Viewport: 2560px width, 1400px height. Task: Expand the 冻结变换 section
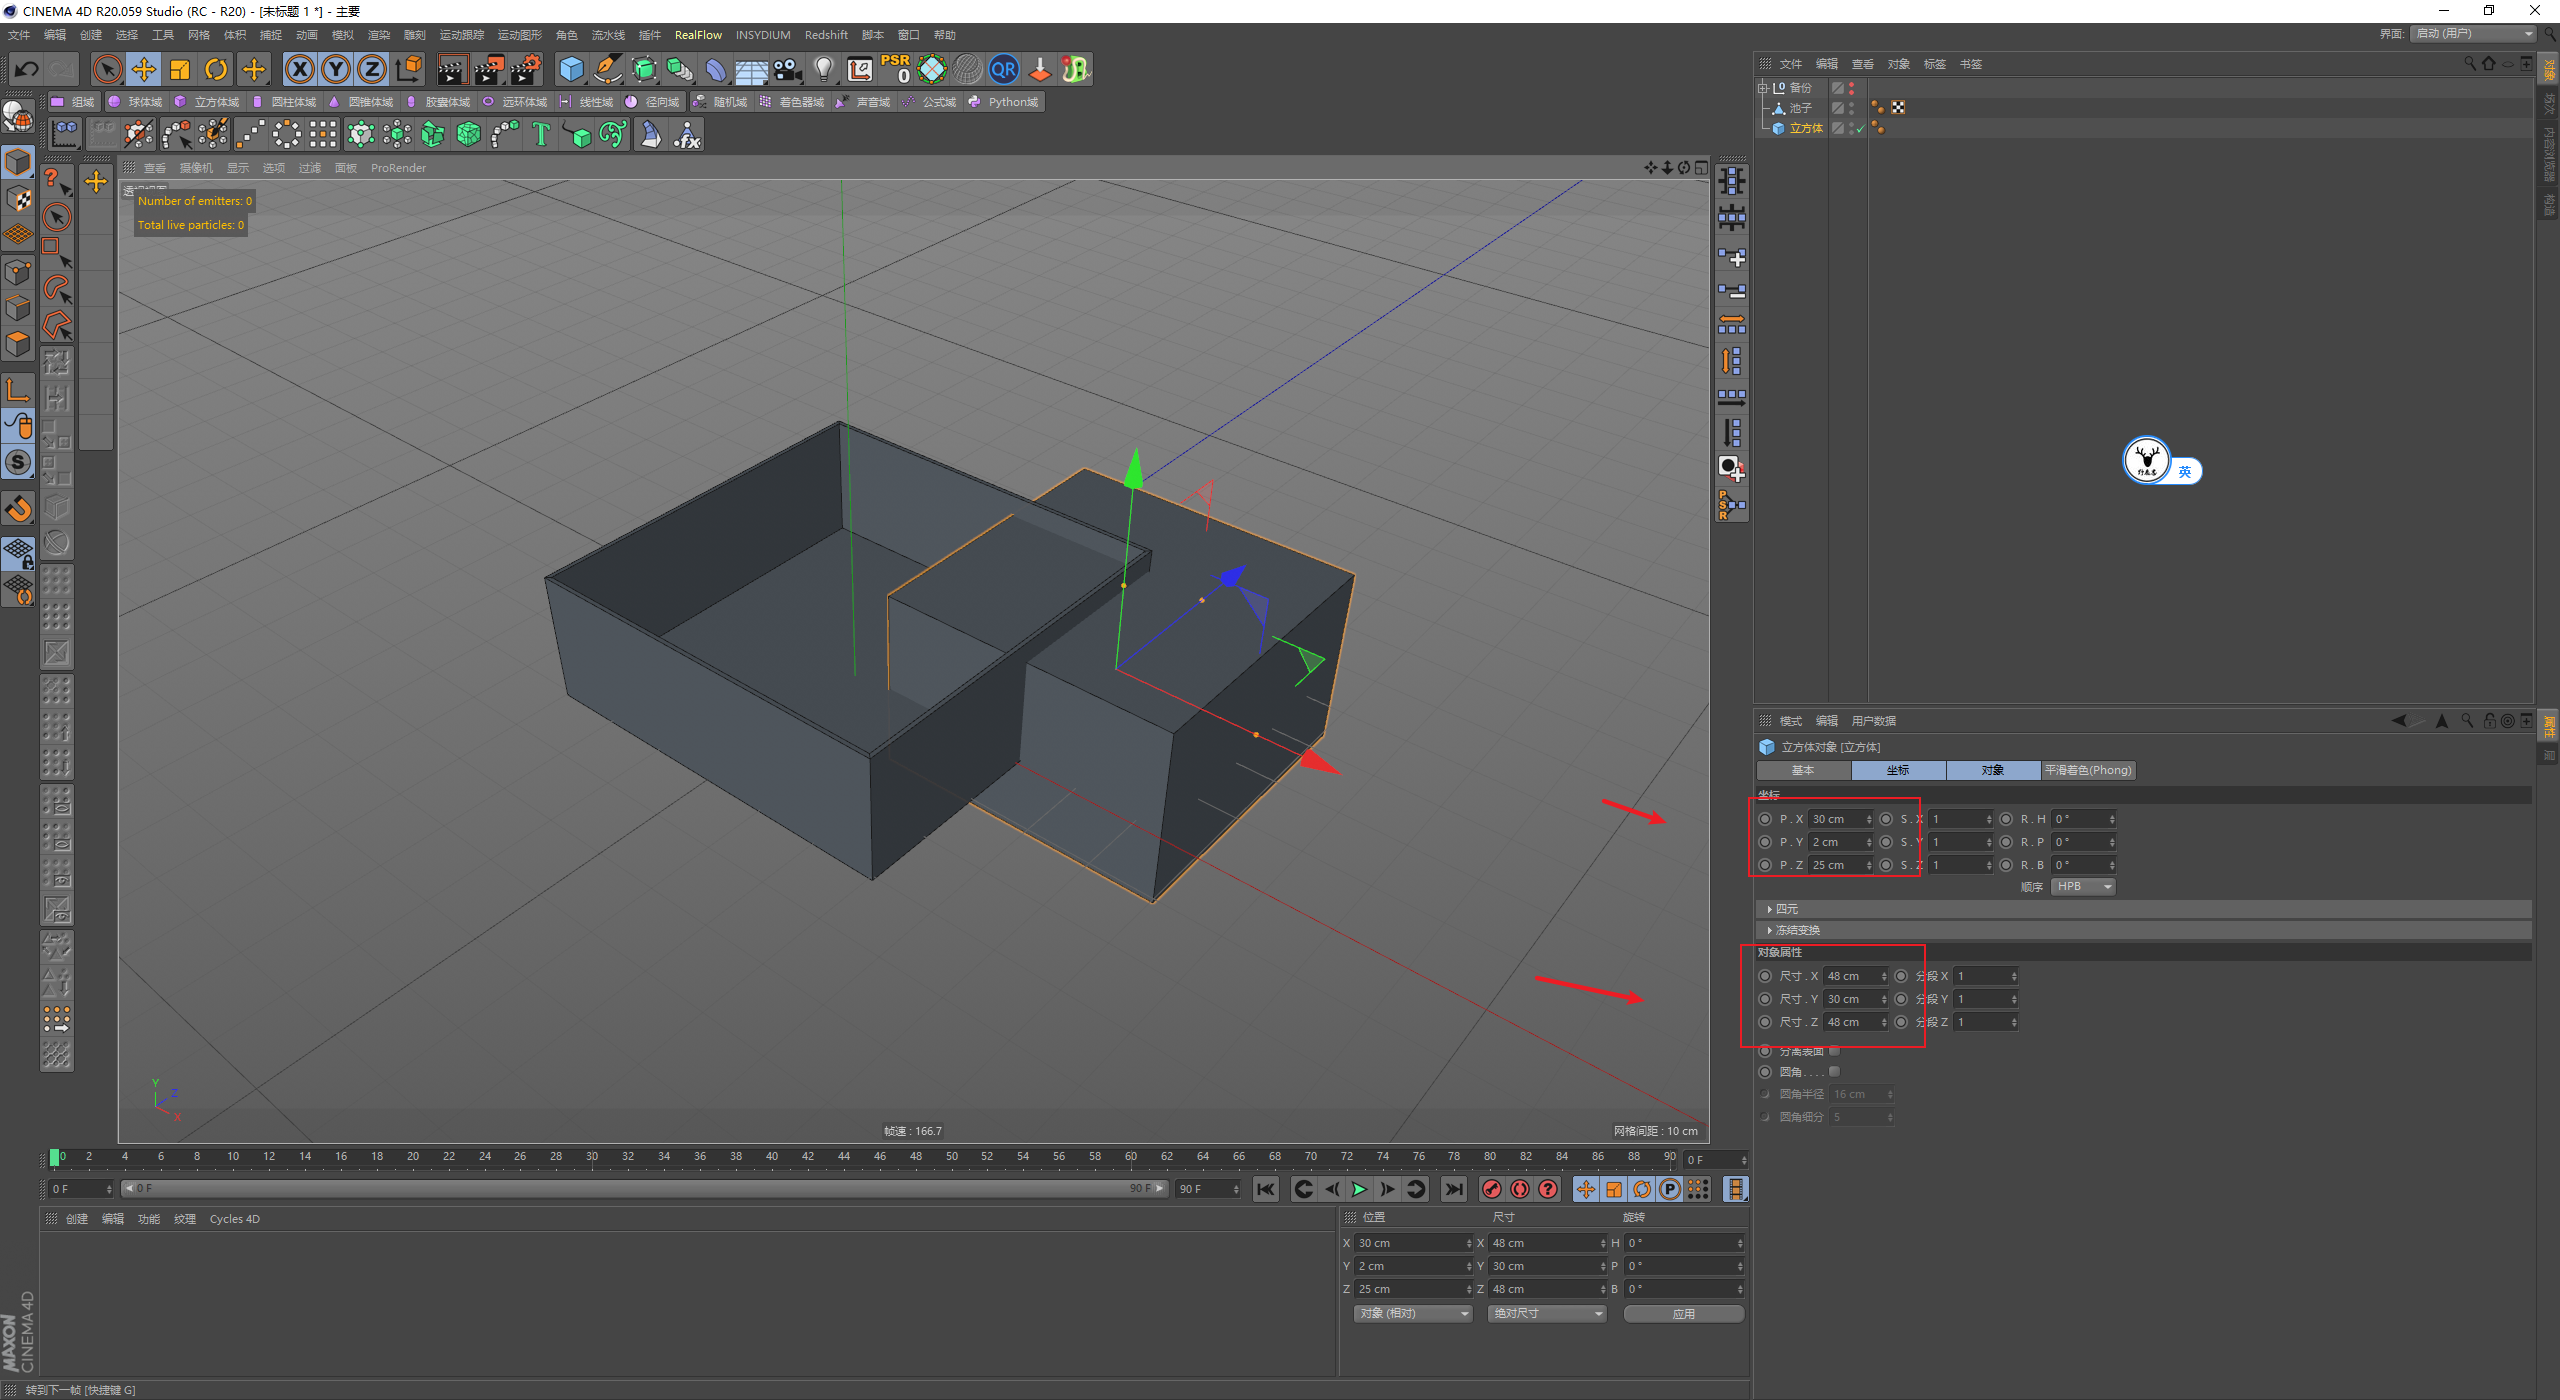pyautogui.click(x=1797, y=930)
